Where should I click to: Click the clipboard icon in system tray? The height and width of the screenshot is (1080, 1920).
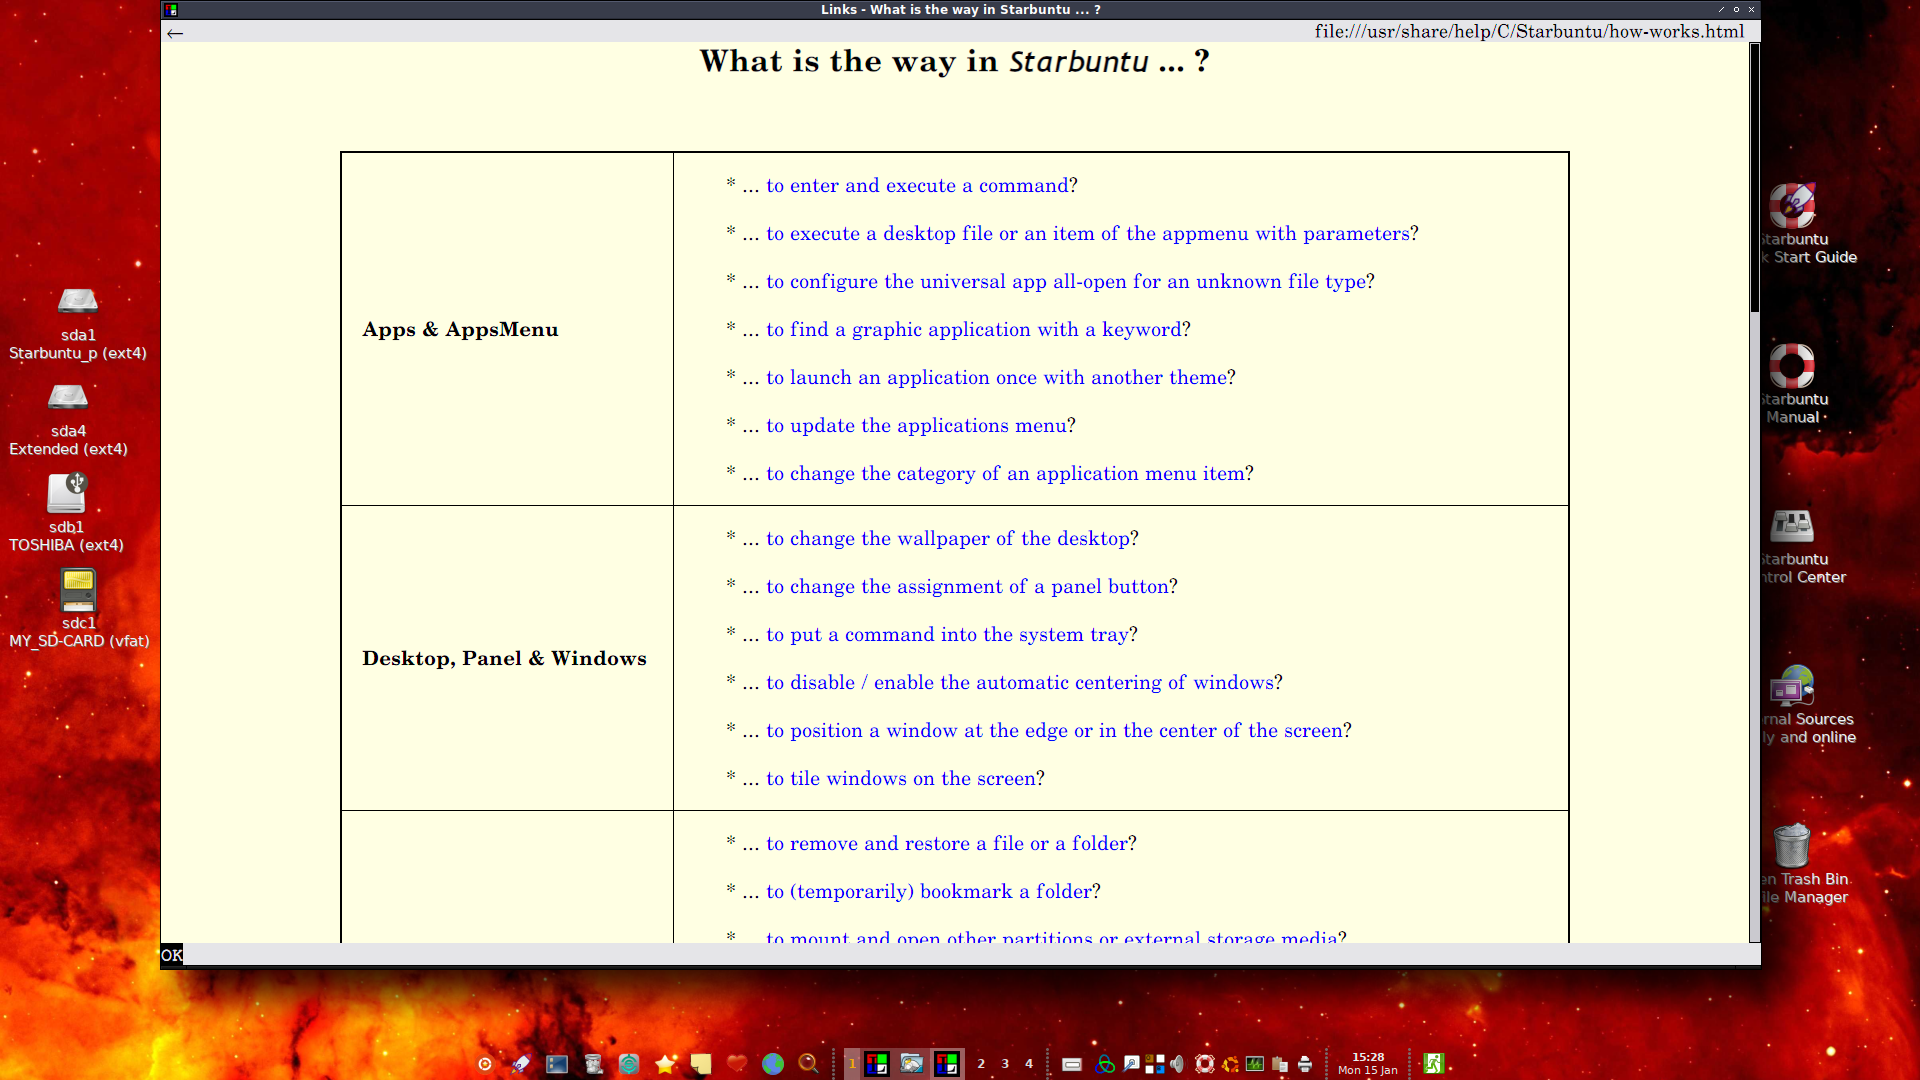tap(1280, 1064)
